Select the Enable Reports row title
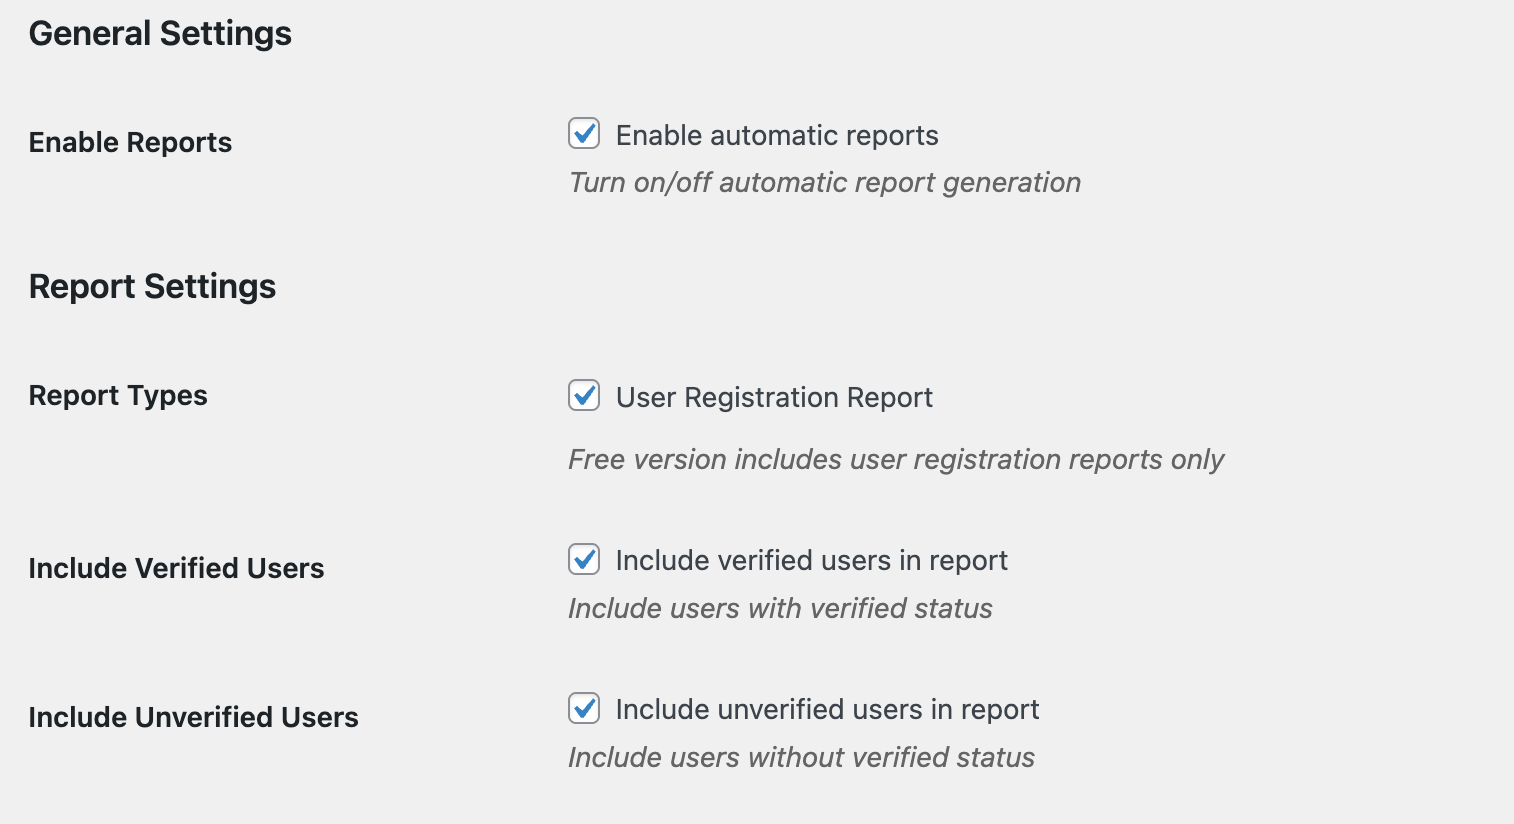The height and width of the screenshot is (824, 1514). (130, 142)
